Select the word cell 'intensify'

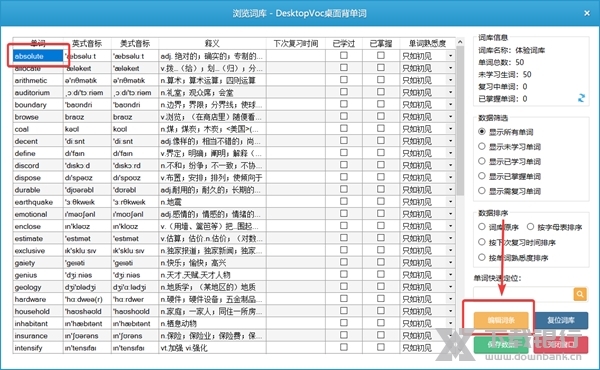(x=38, y=348)
